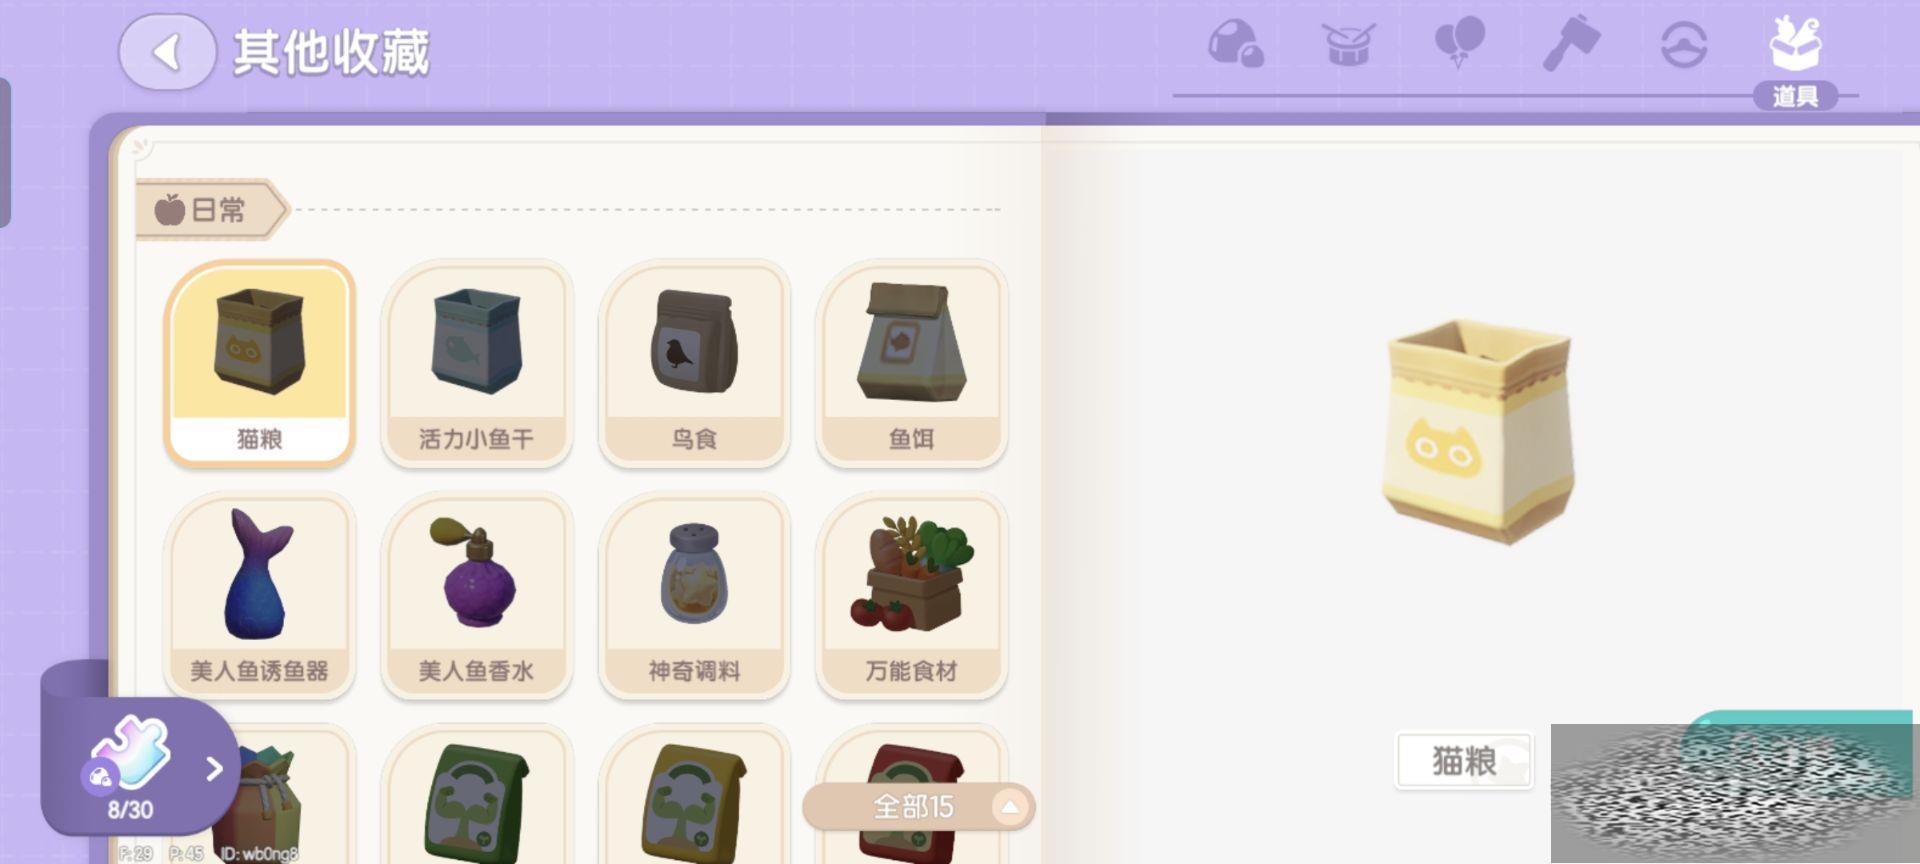The height and width of the screenshot is (864, 1920).
Task: Select the 鸟食 bird food bag
Action: point(694,364)
